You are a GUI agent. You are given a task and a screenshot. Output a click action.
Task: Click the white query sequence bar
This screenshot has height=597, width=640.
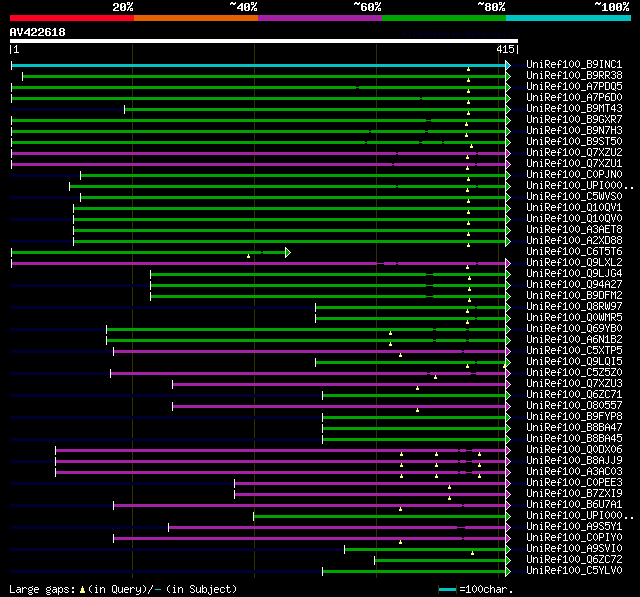pos(264,41)
